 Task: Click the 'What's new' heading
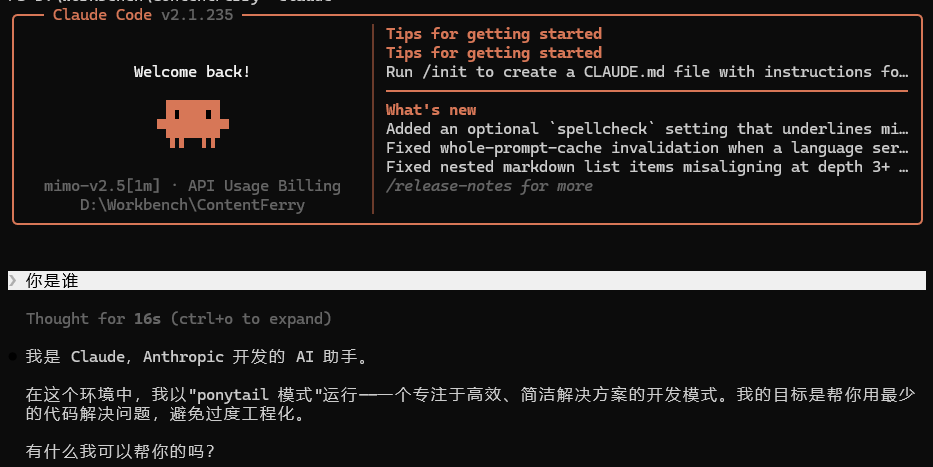431,110
